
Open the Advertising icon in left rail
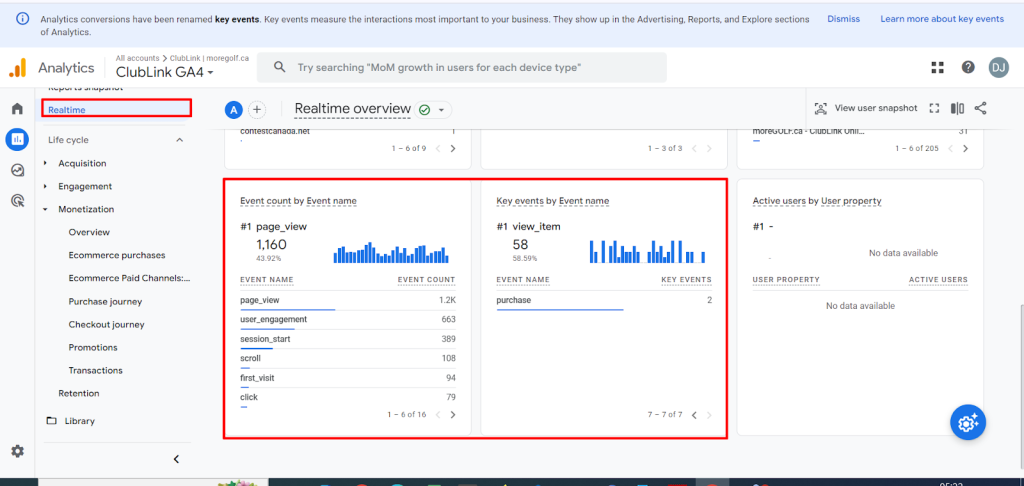[17, 201]
